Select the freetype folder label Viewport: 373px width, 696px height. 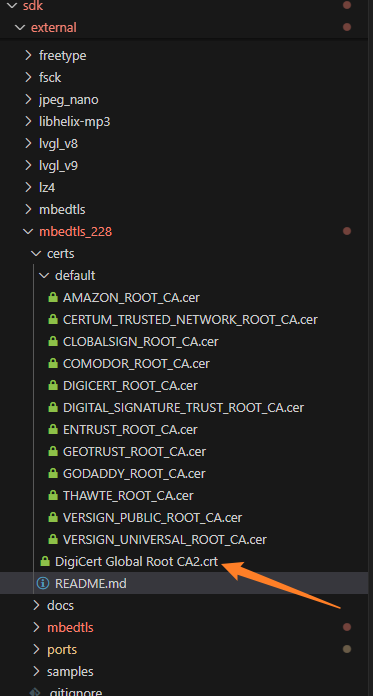(63, 55)
